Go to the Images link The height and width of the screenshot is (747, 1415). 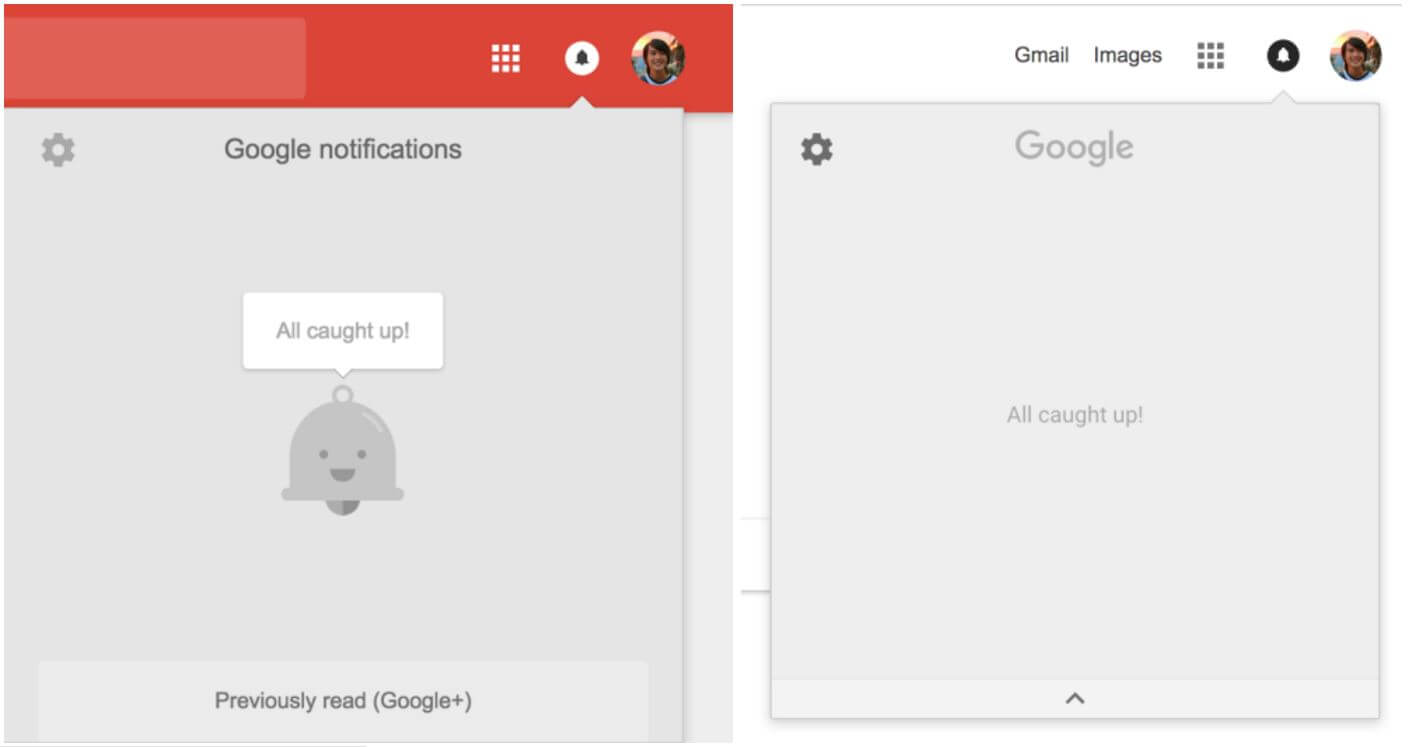1127,56
